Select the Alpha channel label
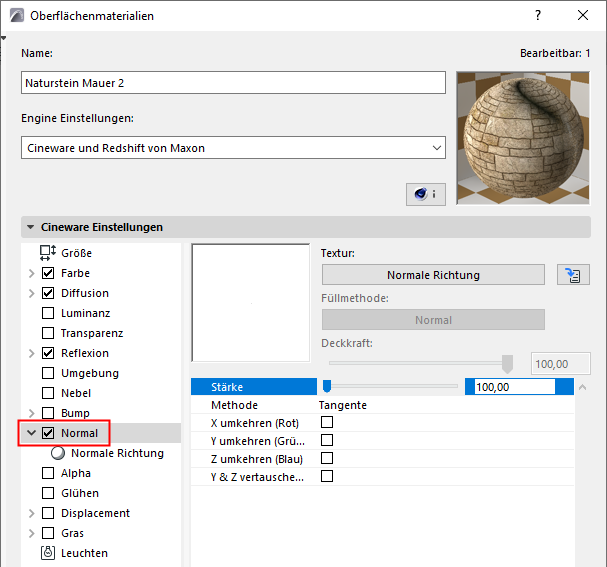The height and width of the screenshot is (567, 607). [x=76, y=473]
